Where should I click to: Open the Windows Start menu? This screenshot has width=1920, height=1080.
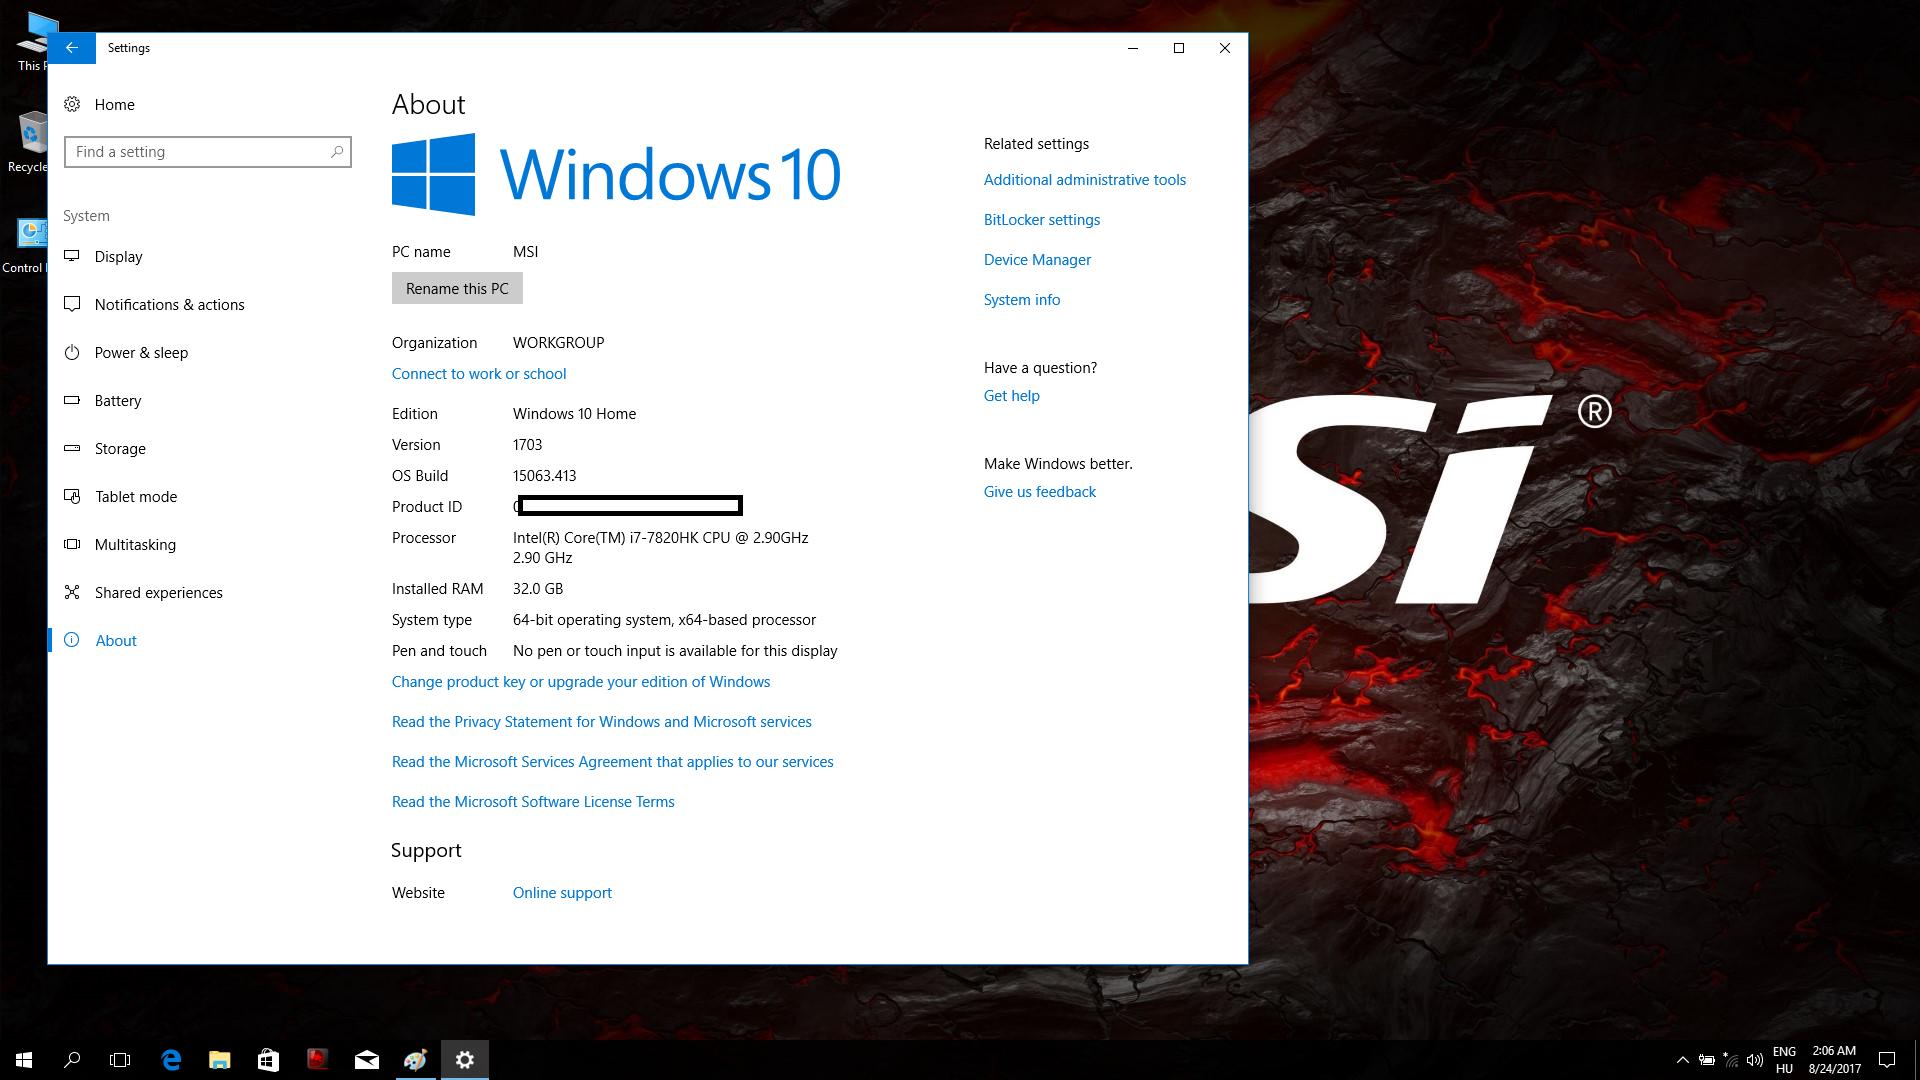pos(24,1060)
